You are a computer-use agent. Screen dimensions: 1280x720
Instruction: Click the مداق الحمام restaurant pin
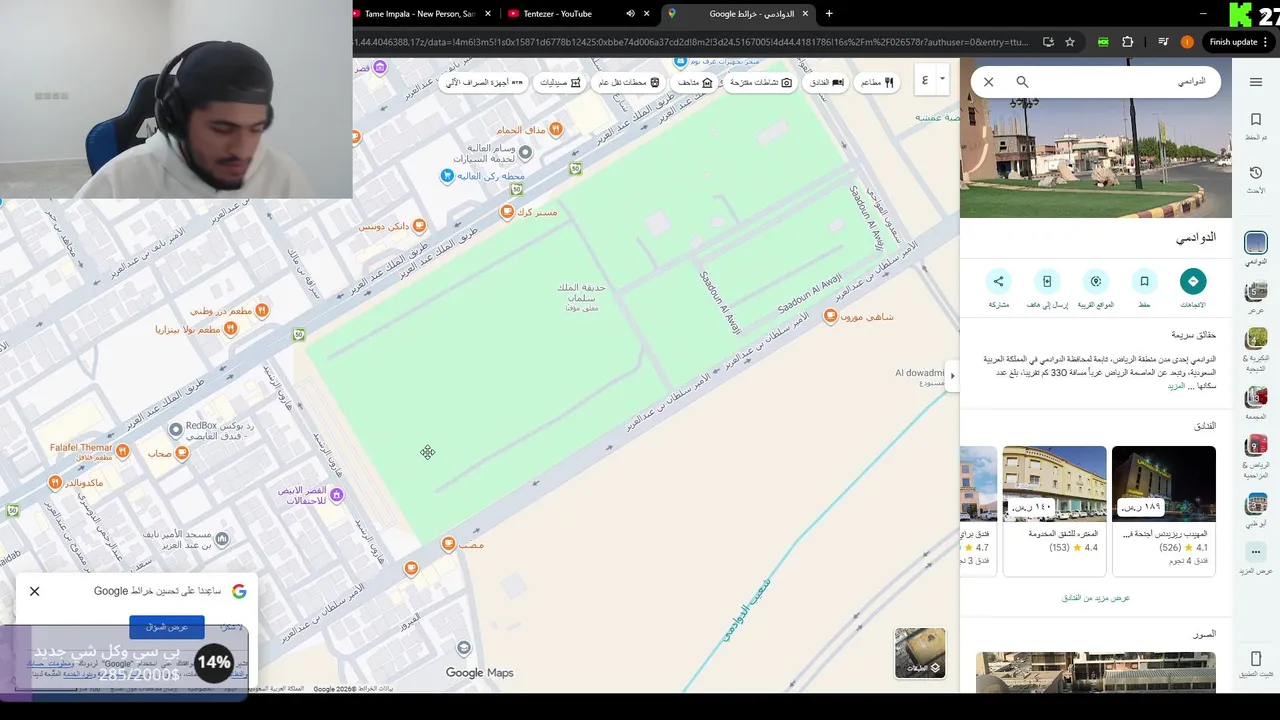(556, 129)
